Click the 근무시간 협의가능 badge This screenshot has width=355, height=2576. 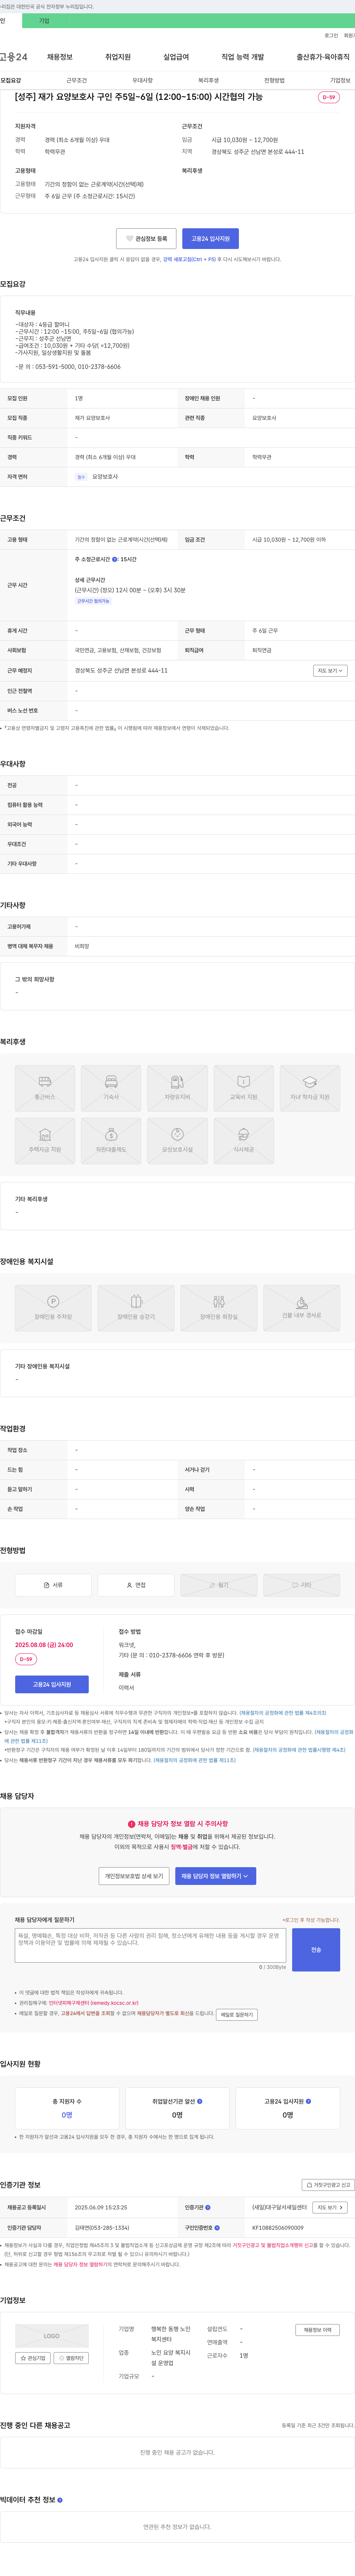tap(93, 601)
